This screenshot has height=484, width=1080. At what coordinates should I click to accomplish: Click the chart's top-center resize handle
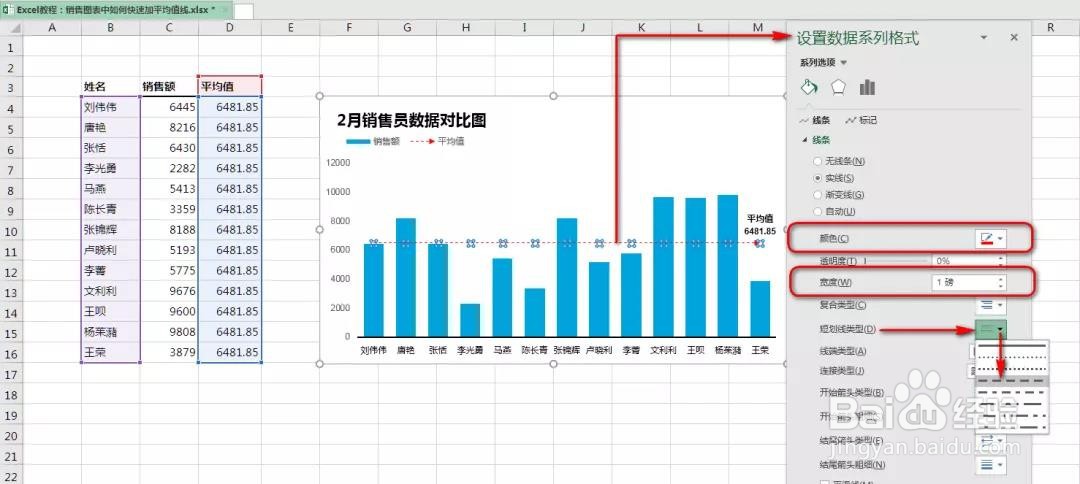[553, 96]
